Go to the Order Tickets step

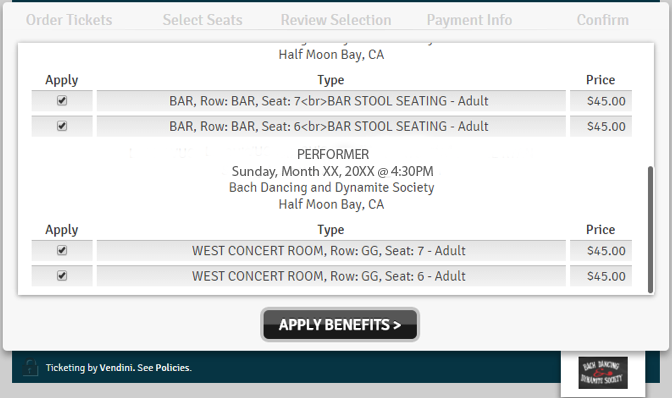click(x=69, y=20)
